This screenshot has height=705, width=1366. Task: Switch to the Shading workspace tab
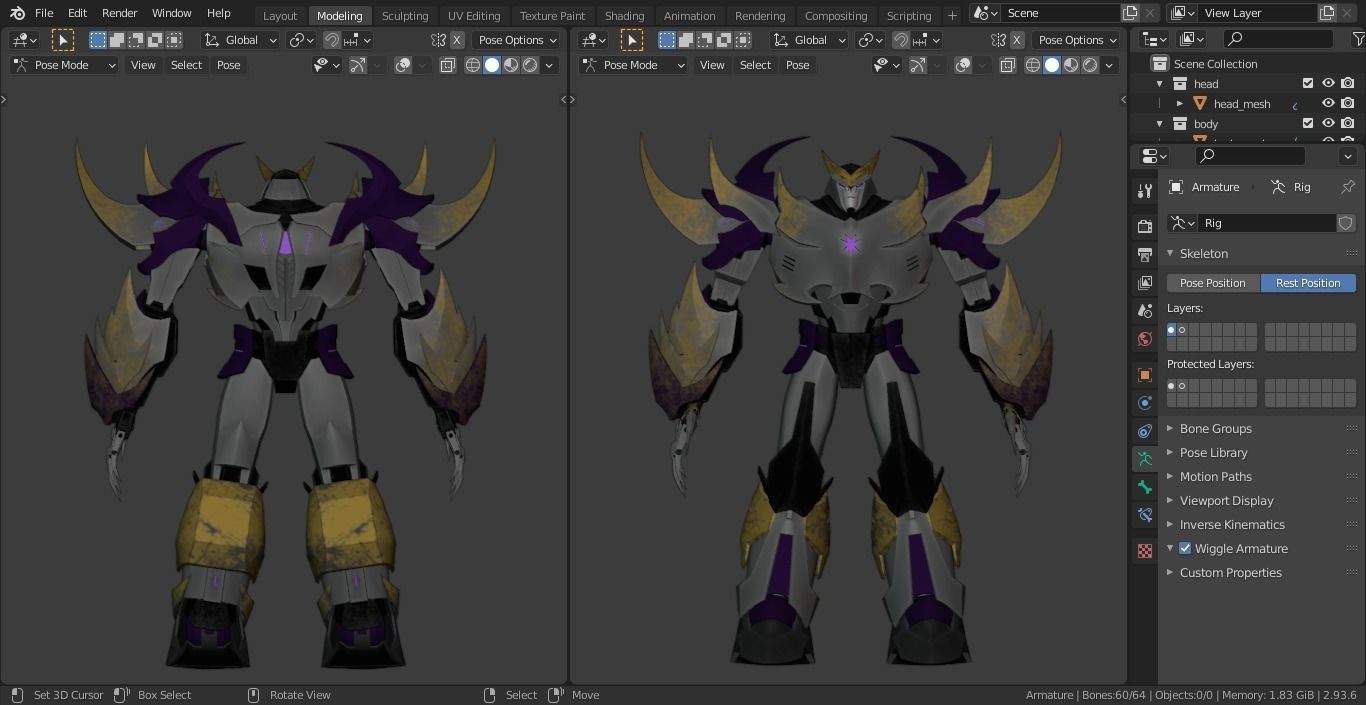click(624, 16)
